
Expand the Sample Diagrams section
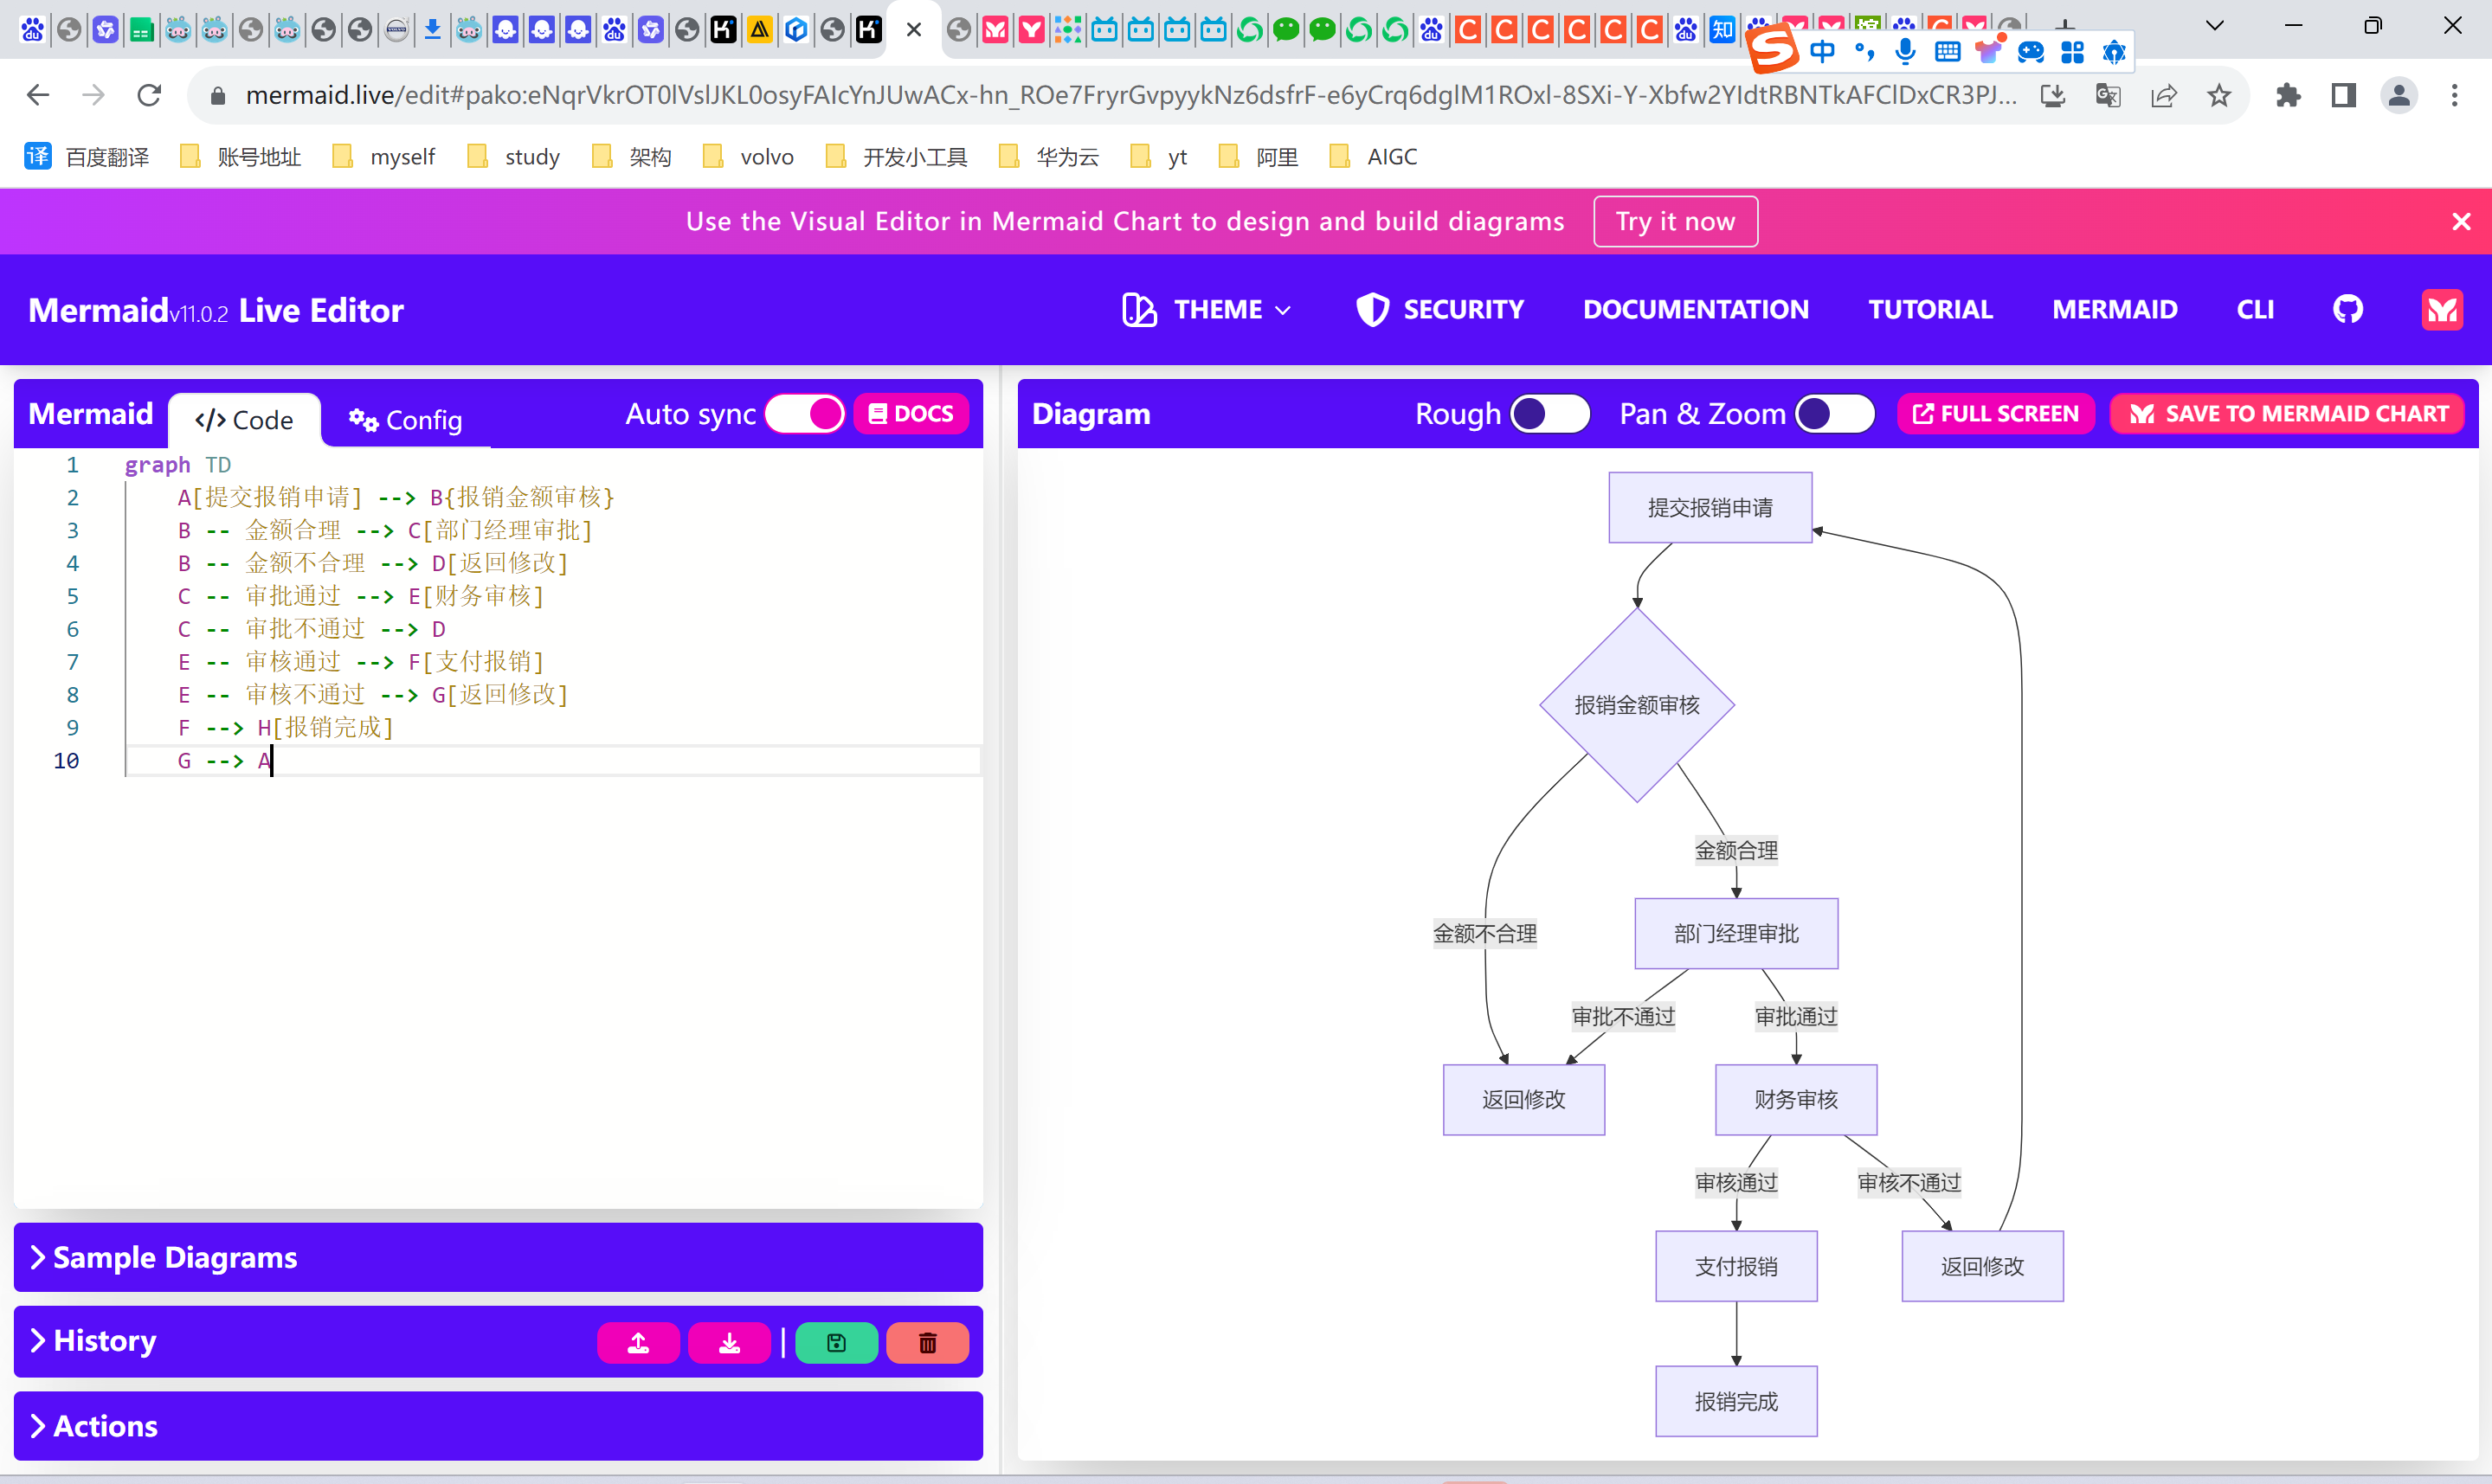point(498,1257)
